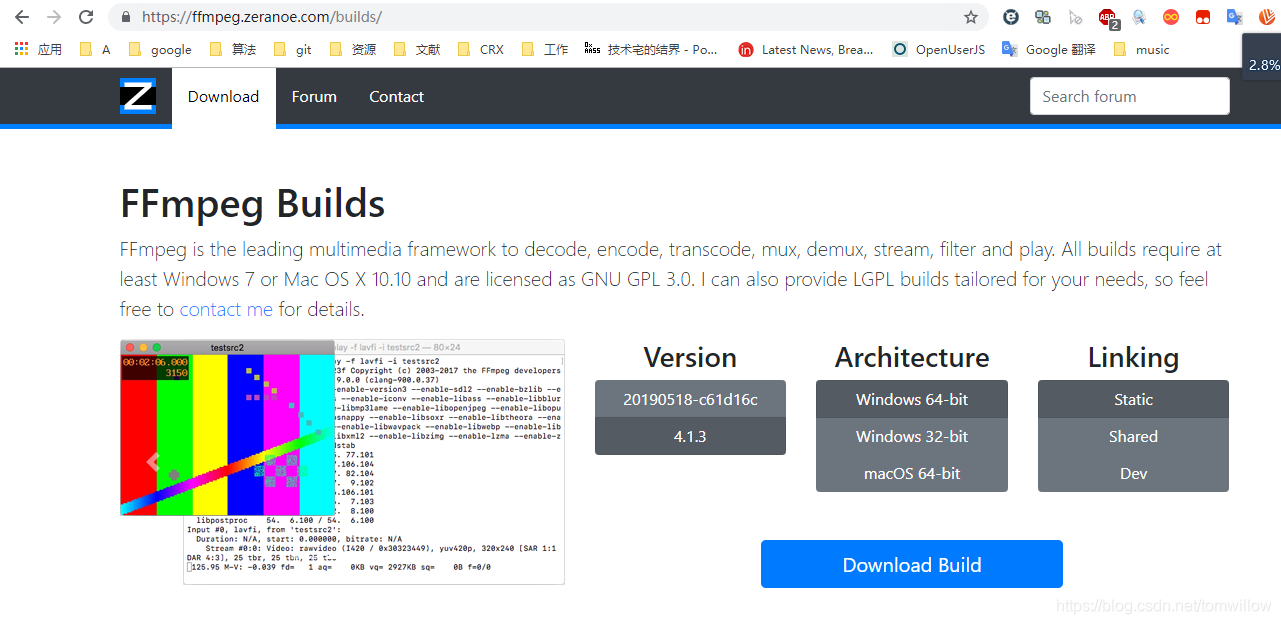Click the testsrc2 color bars screenshot

[227, 428]
